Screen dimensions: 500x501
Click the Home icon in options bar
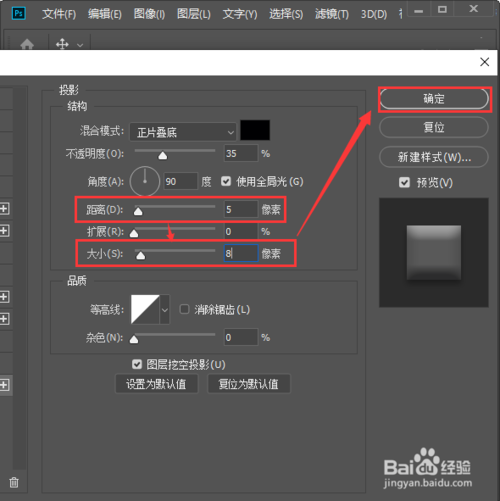point(27,44)
